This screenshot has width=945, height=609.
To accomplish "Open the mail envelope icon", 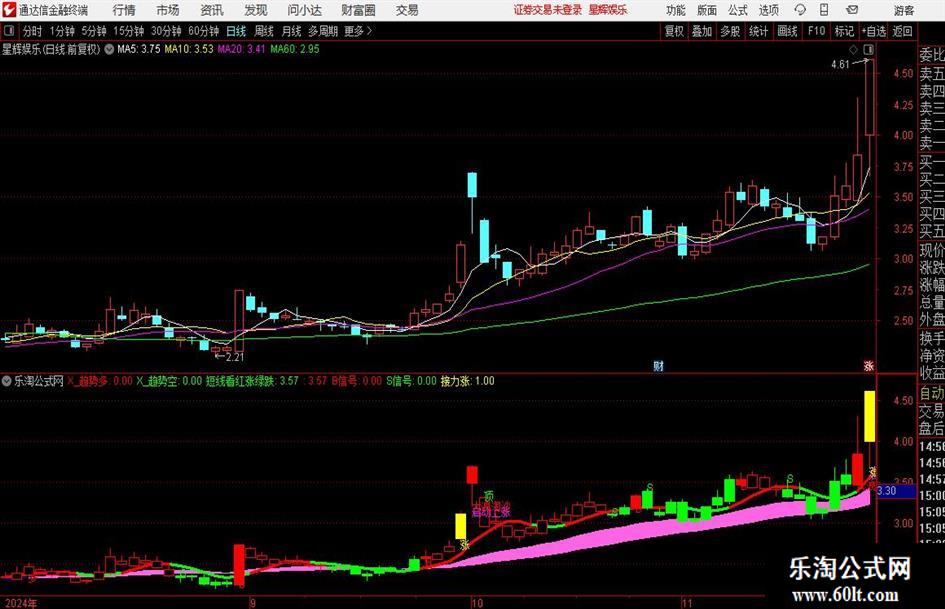I will tap(852, 10).
